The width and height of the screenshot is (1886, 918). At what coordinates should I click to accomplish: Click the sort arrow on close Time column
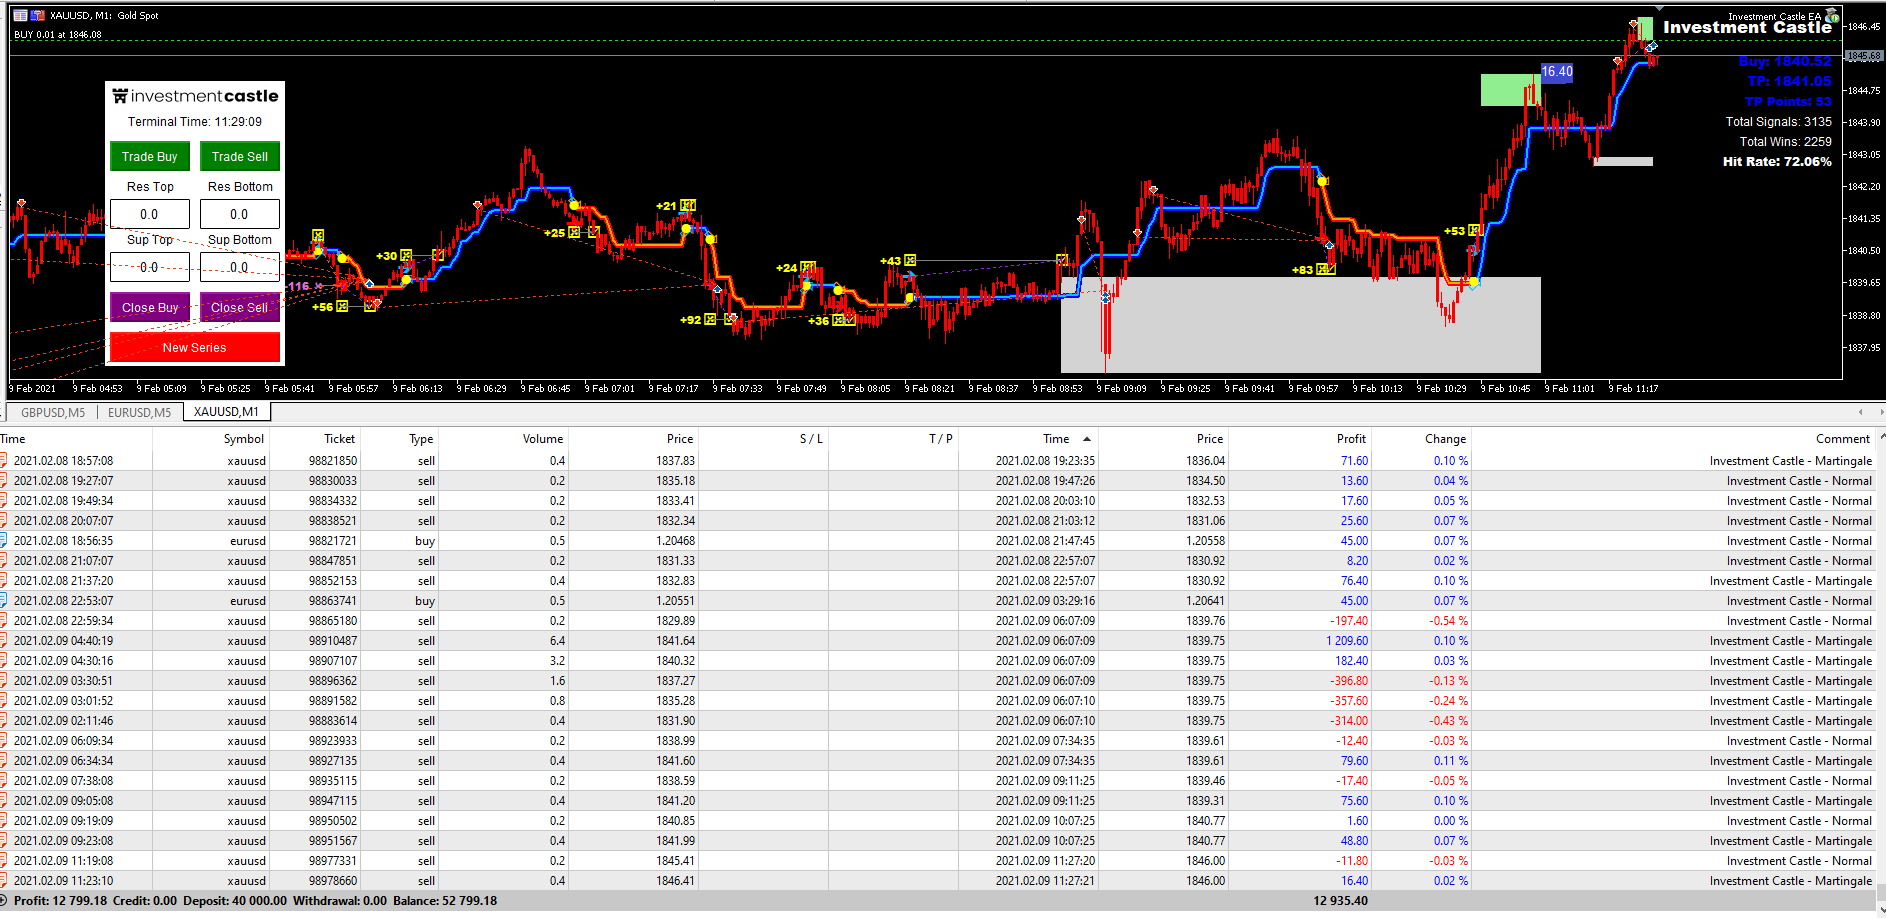coord(1087,439)
